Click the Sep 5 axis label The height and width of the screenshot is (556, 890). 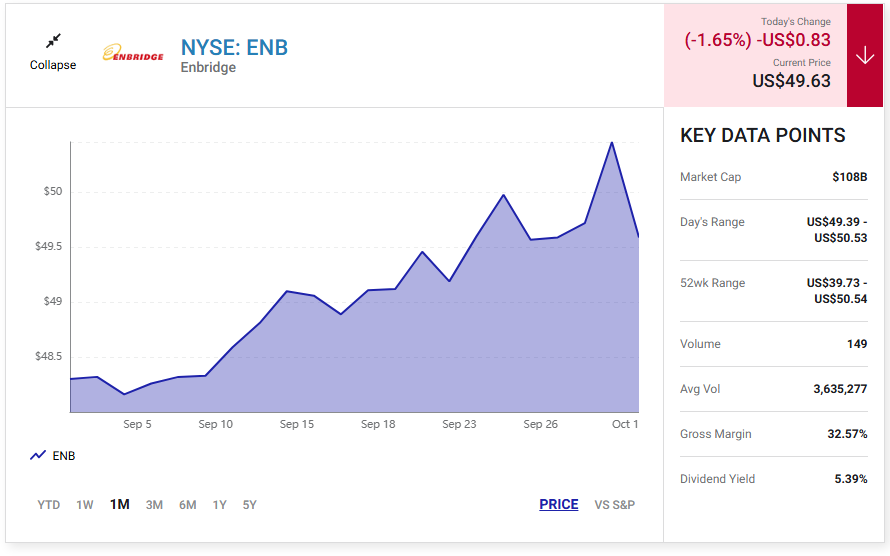137,424
